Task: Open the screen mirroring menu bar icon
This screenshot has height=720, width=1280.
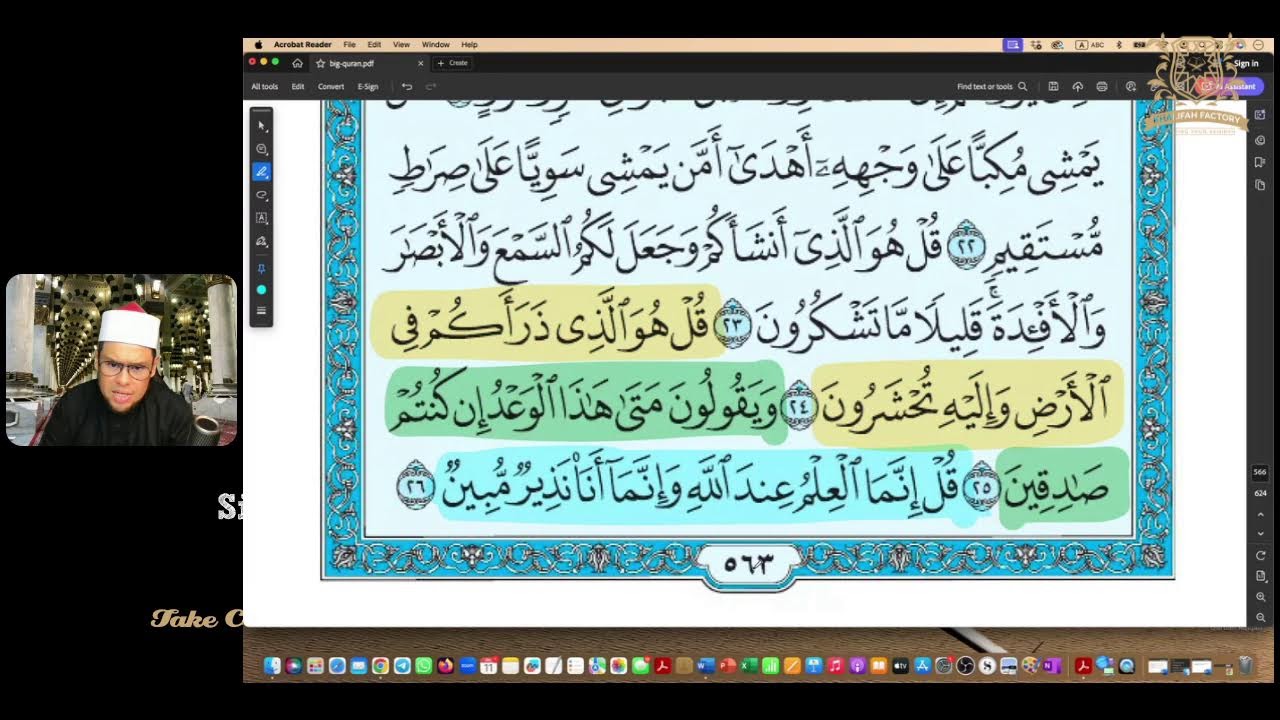Action: [x=1013, y=45]
